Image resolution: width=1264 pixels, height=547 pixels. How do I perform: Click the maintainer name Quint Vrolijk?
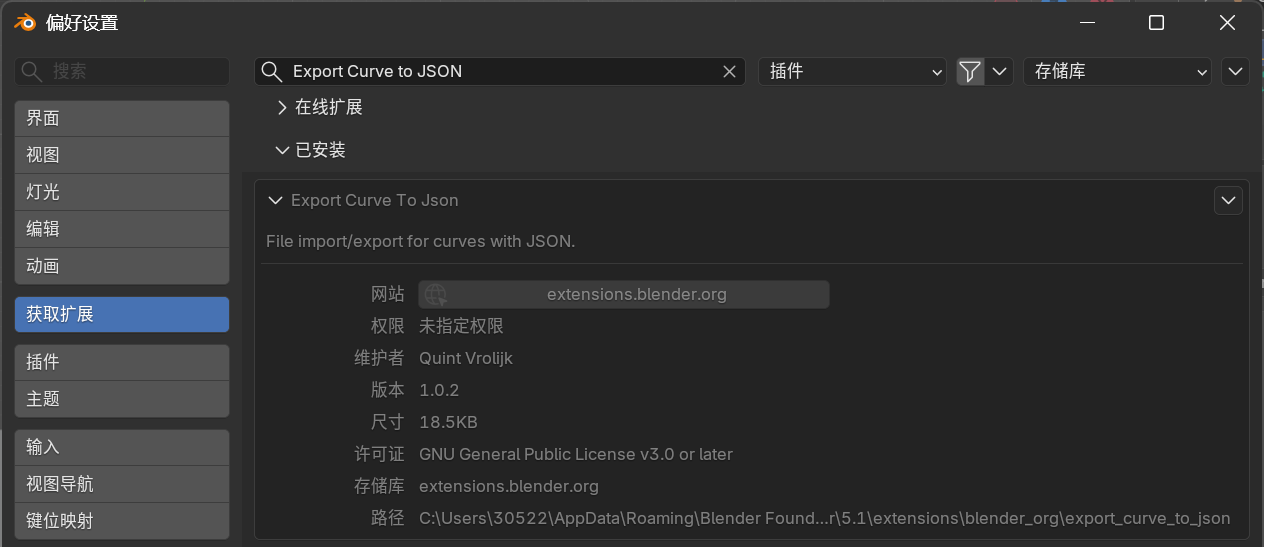click(466, 358)
